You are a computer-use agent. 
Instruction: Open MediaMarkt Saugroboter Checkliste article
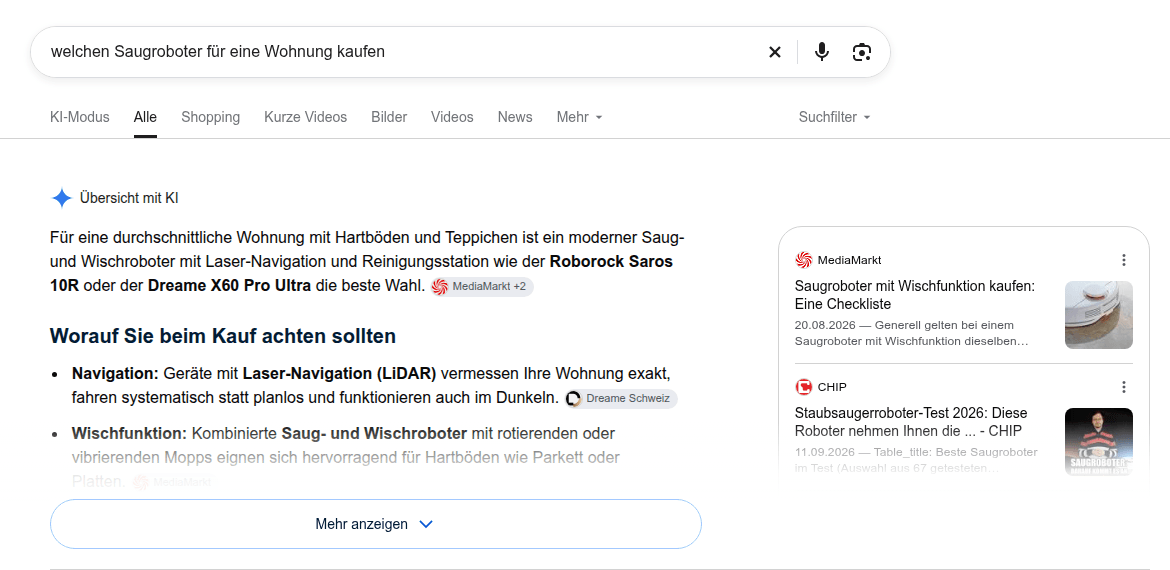click(x=915, y=295)
